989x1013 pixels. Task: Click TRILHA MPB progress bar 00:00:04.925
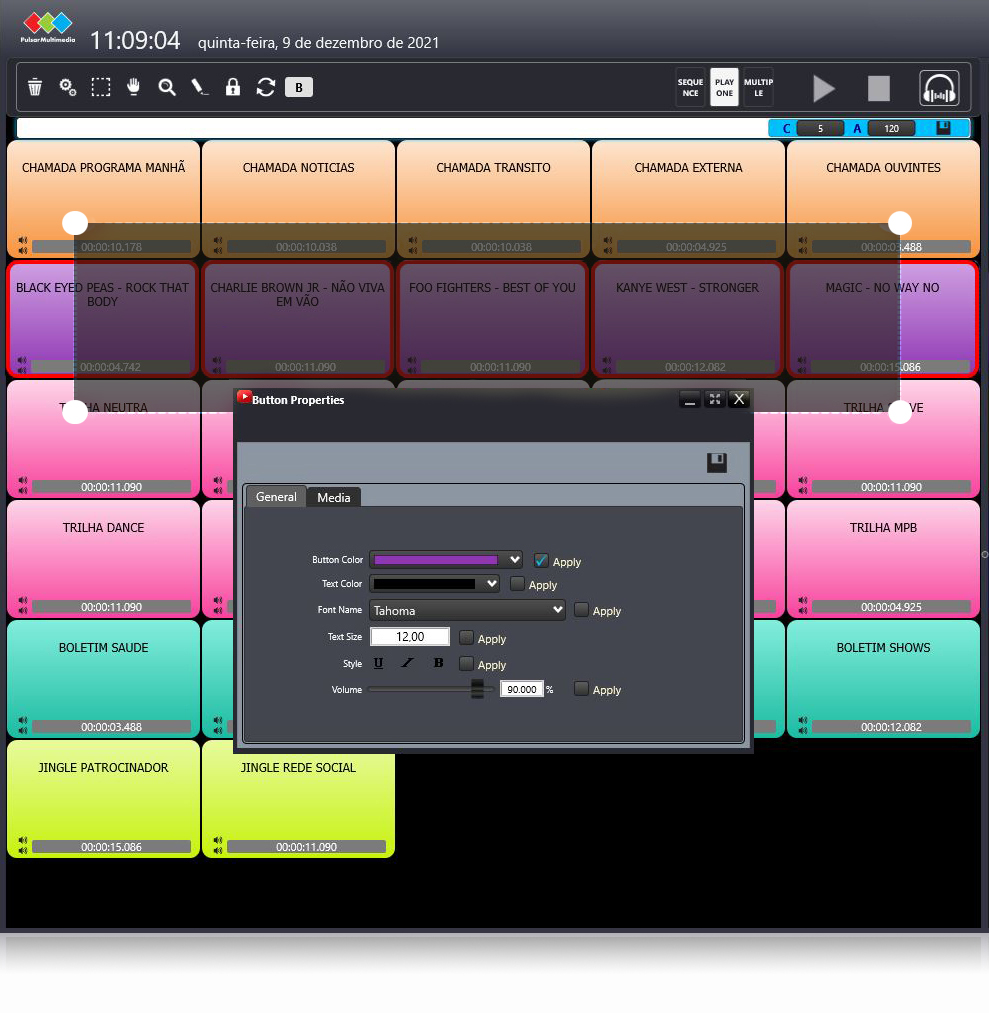coord(891,607)
